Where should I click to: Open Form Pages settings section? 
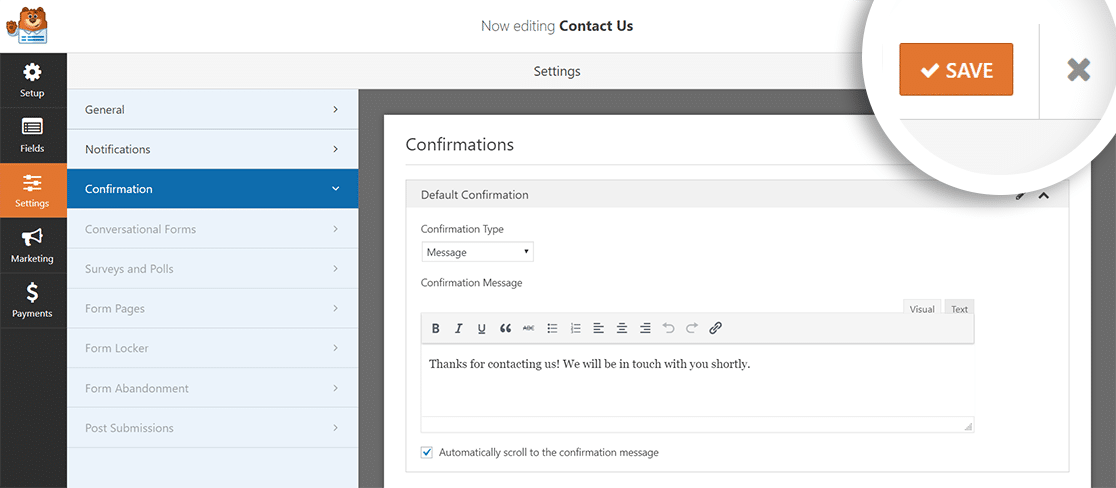[x=212, y=309]
